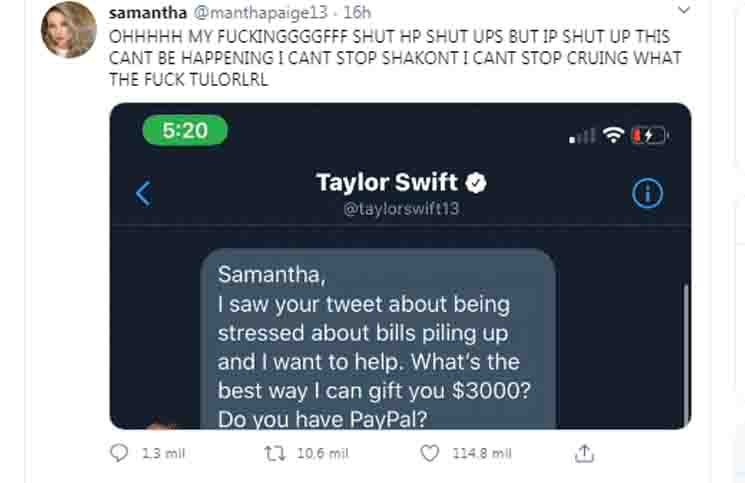This screenshot has width=745, height=483.
Task: Click the scrollbar inside embedded screenshot
Action: click(686, 356)
